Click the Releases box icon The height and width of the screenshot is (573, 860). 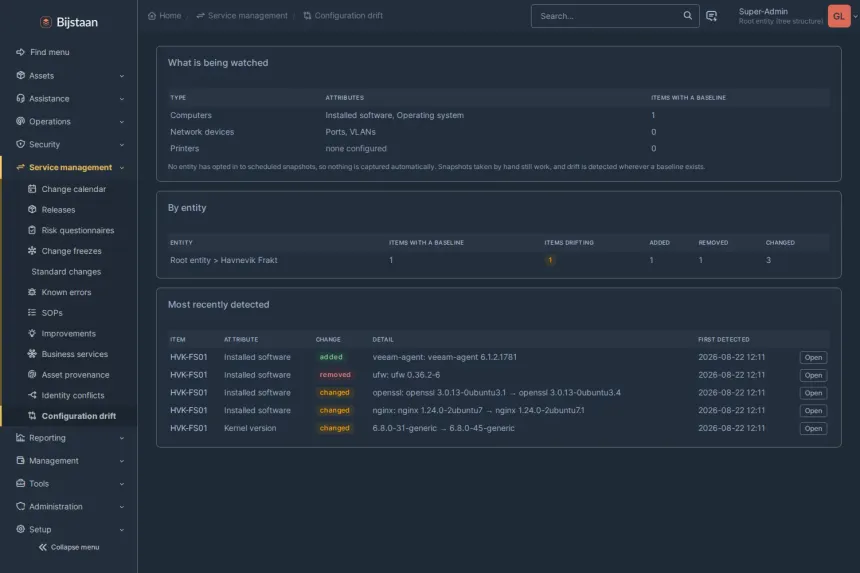tap(32, 209)
